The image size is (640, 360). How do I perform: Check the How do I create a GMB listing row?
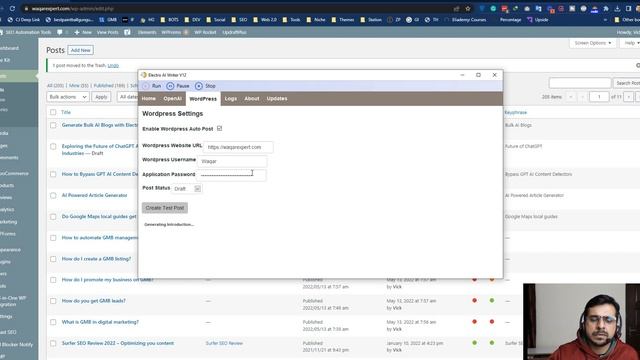tap(53, 259)
